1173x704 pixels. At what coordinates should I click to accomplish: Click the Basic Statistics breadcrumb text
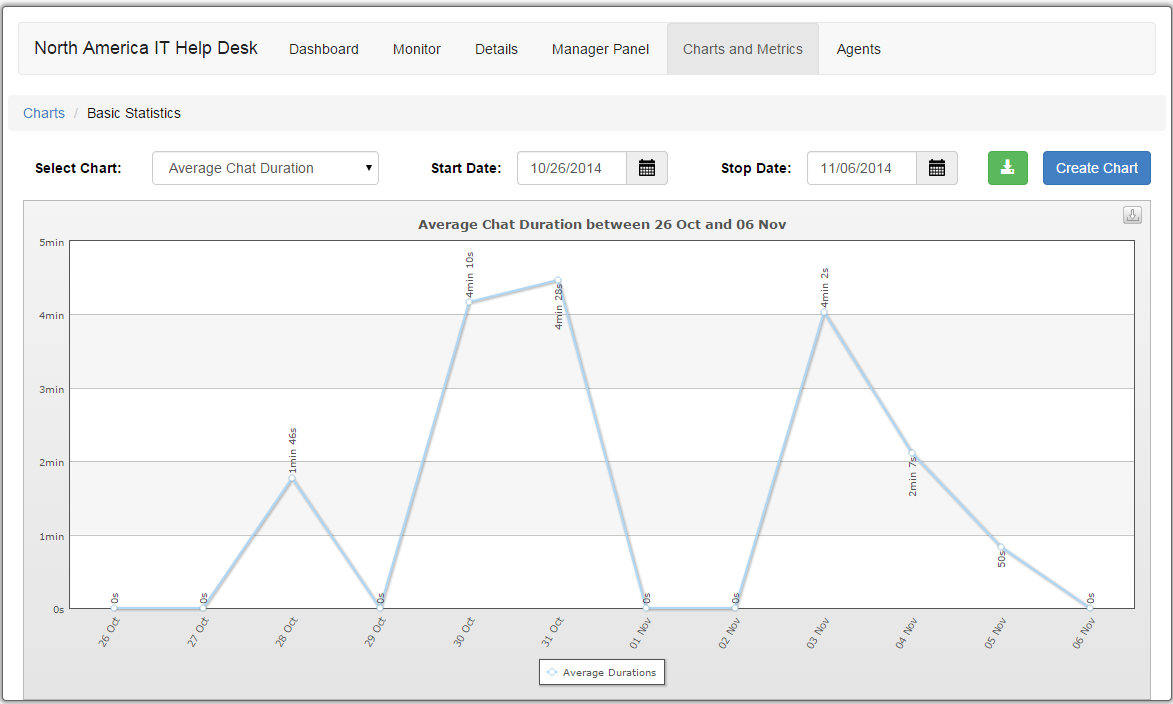(134, 113)
